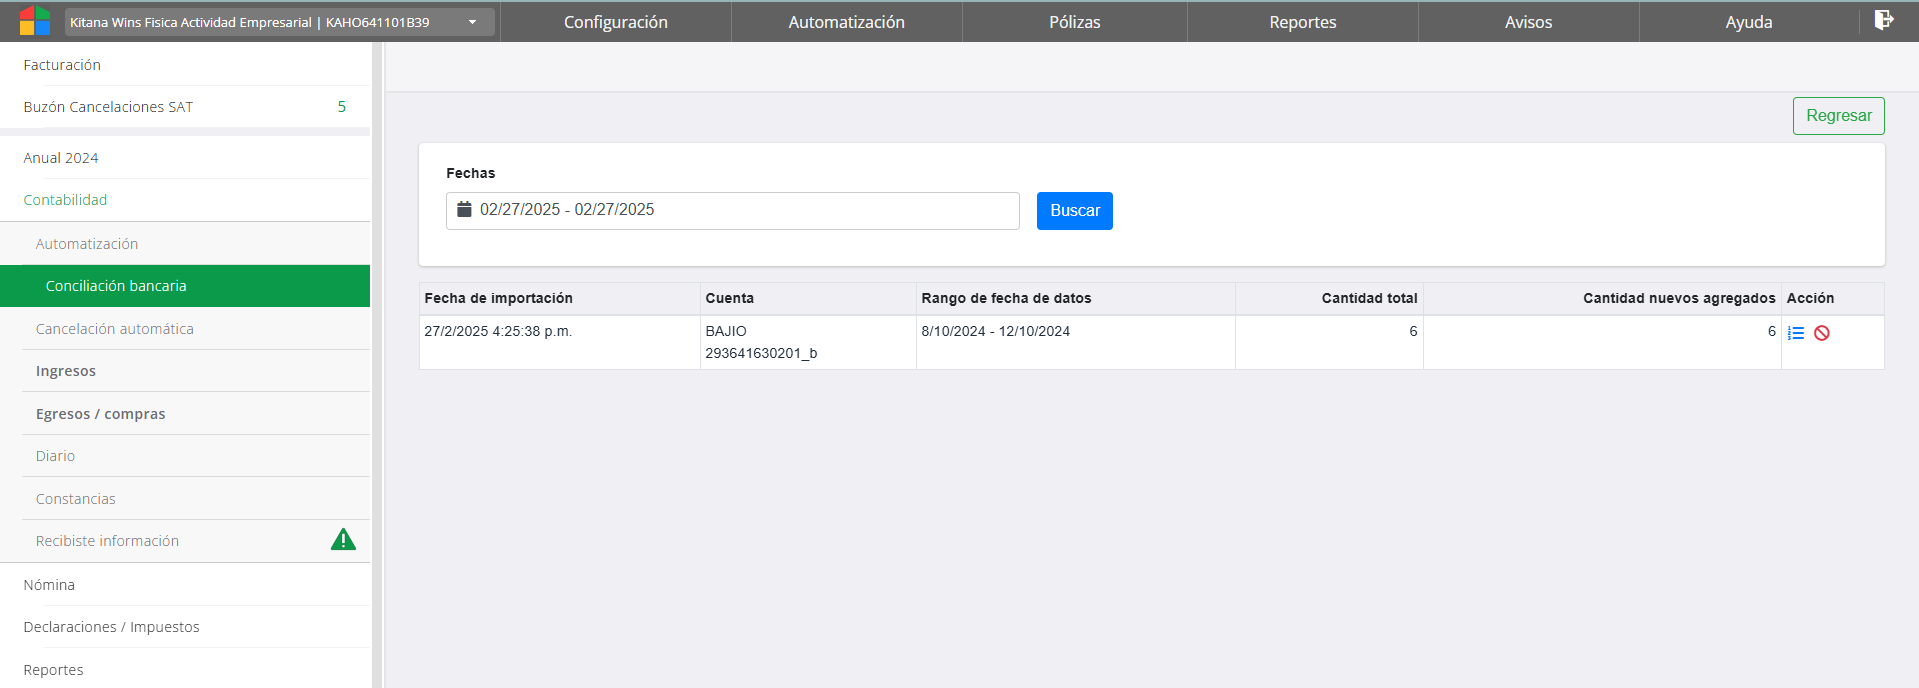Click the calendar icon in date field
Viewport: 1919px width, 688px height.
pyautogui.click(x=464, y=210)
